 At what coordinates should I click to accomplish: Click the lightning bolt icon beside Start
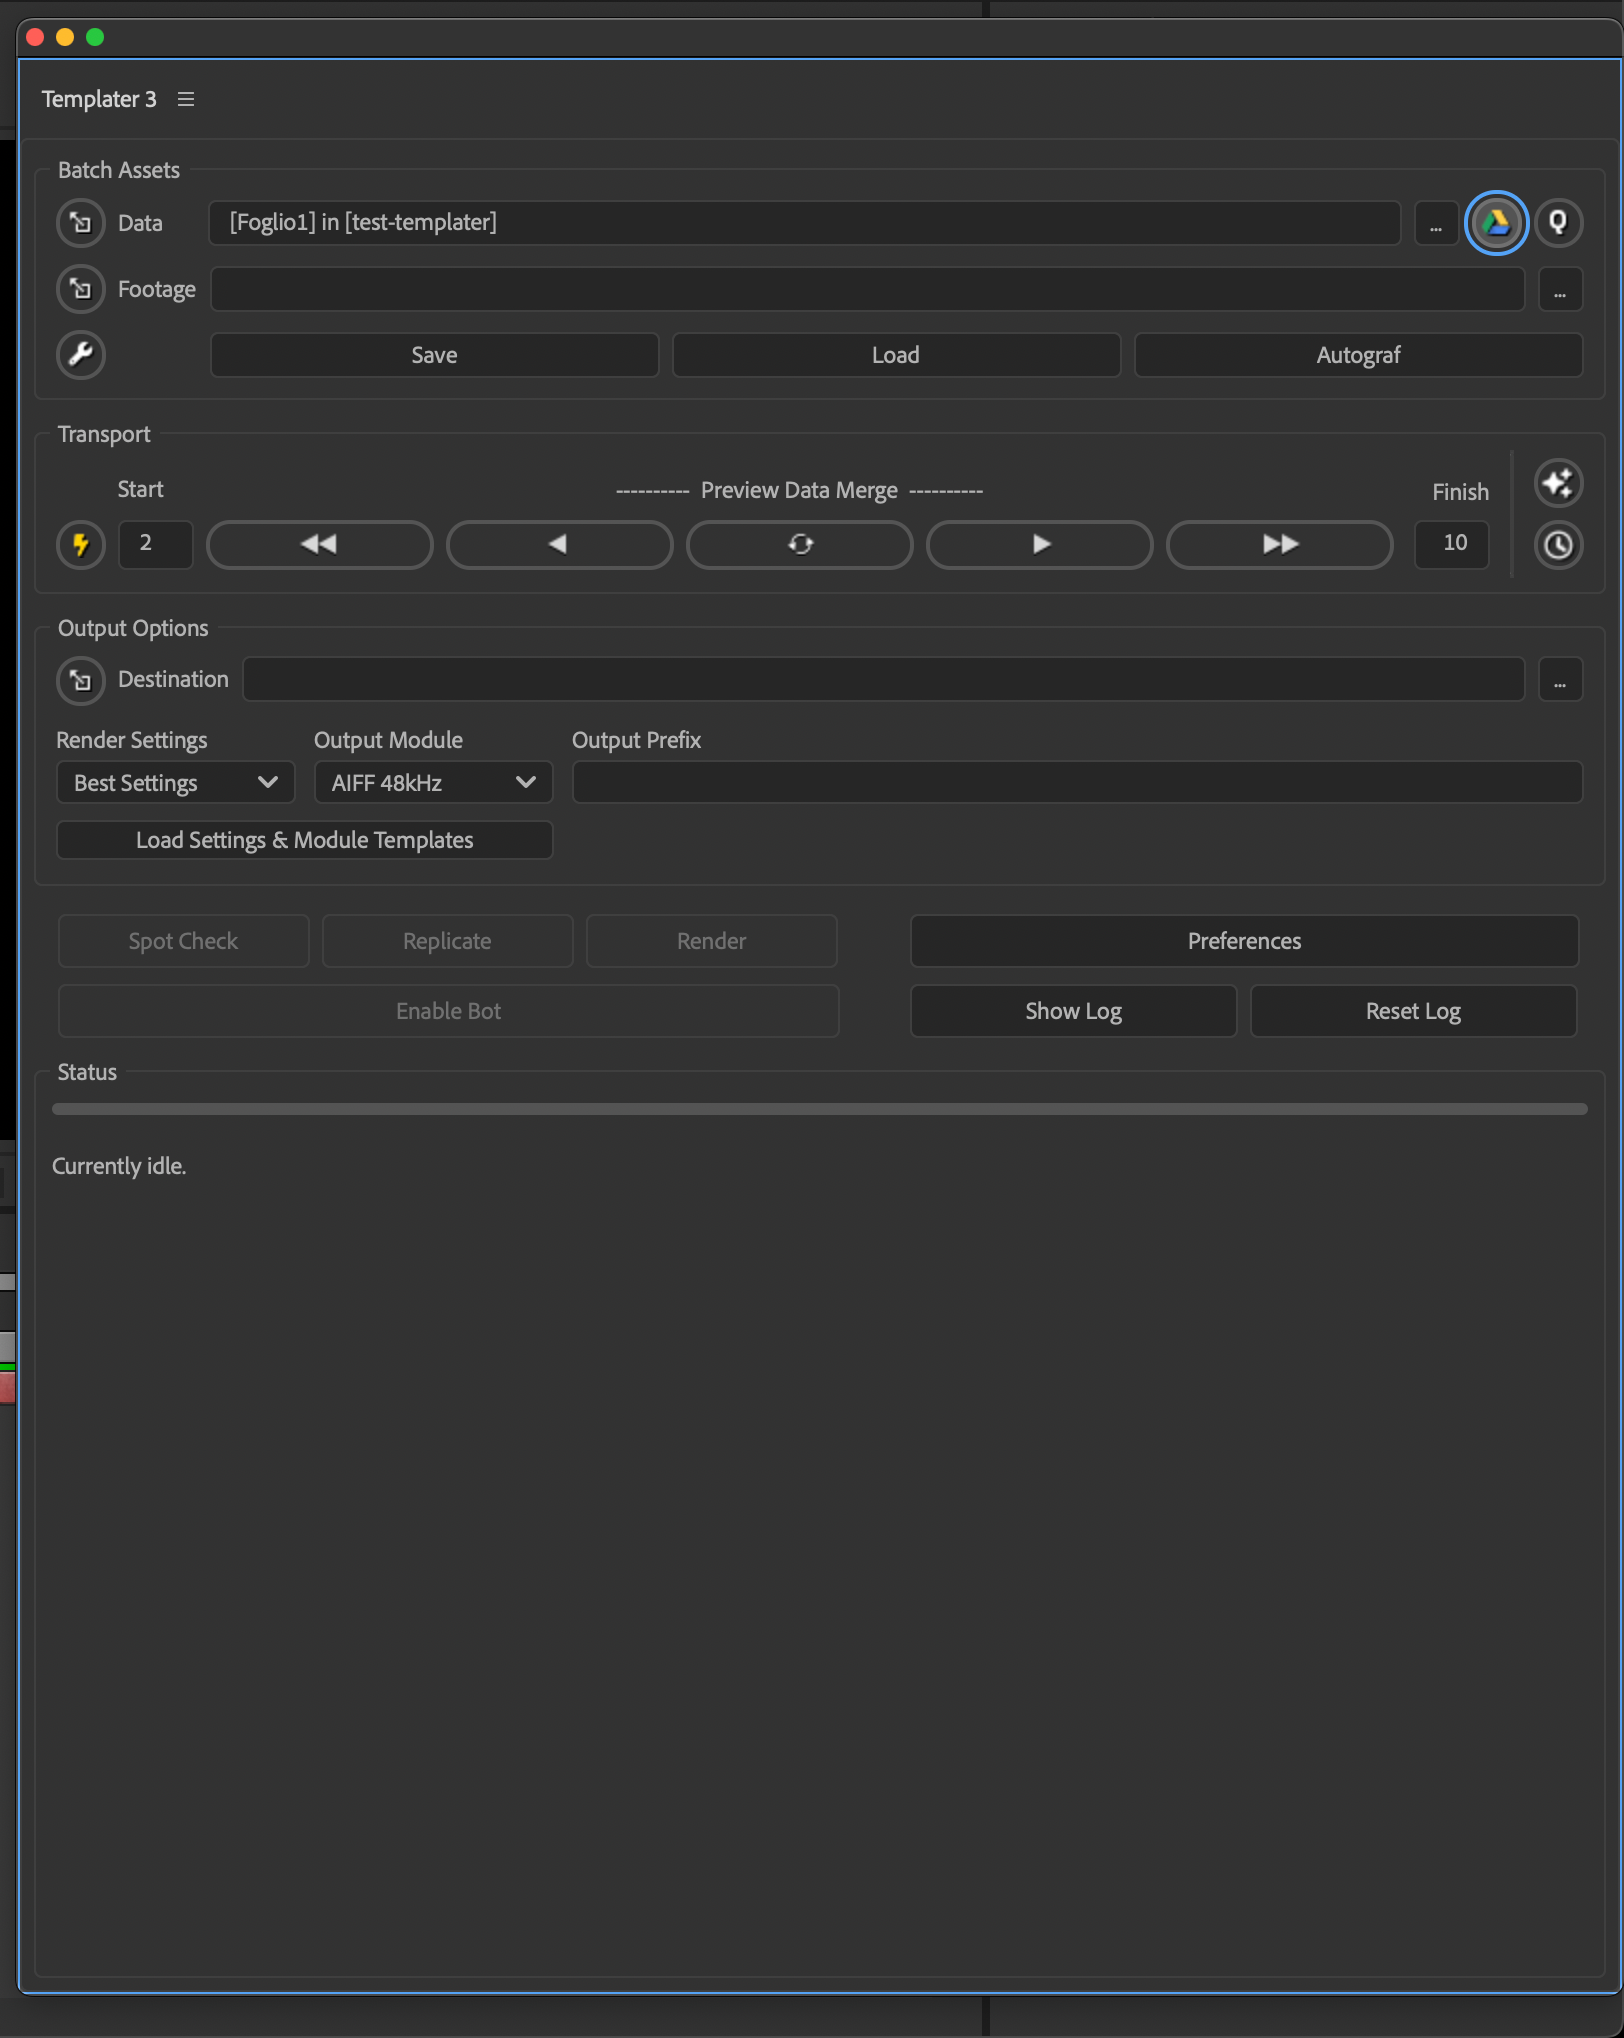click(x=81, y=545)
